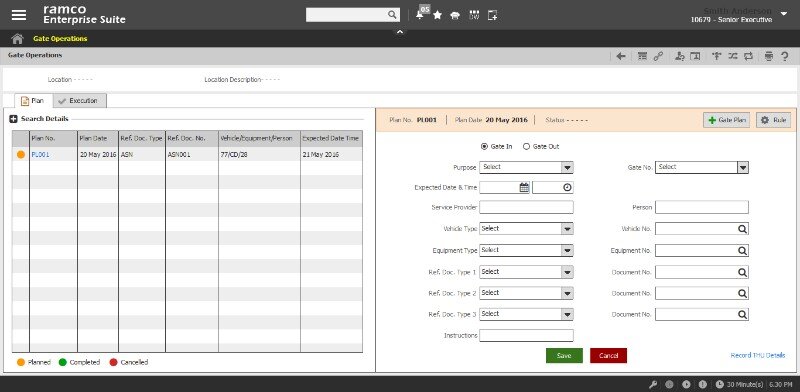Switch to the Execution tab
Image resolution: width=800 pixels, height=392 pixels.
click(80, 101)
